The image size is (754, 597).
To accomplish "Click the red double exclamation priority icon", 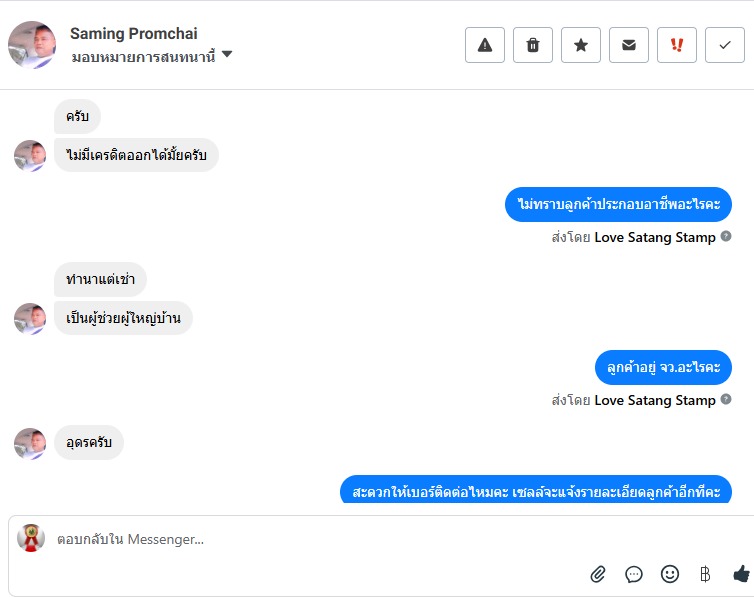I will pos(677,45).
